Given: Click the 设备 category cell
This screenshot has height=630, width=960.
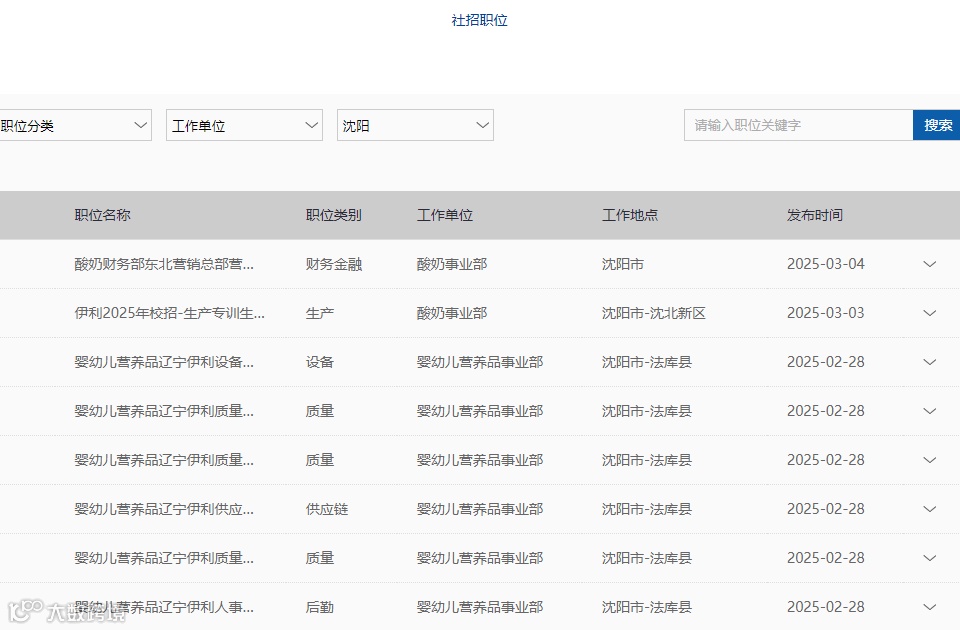Looking at the screenshot, I should click(320, 362).
